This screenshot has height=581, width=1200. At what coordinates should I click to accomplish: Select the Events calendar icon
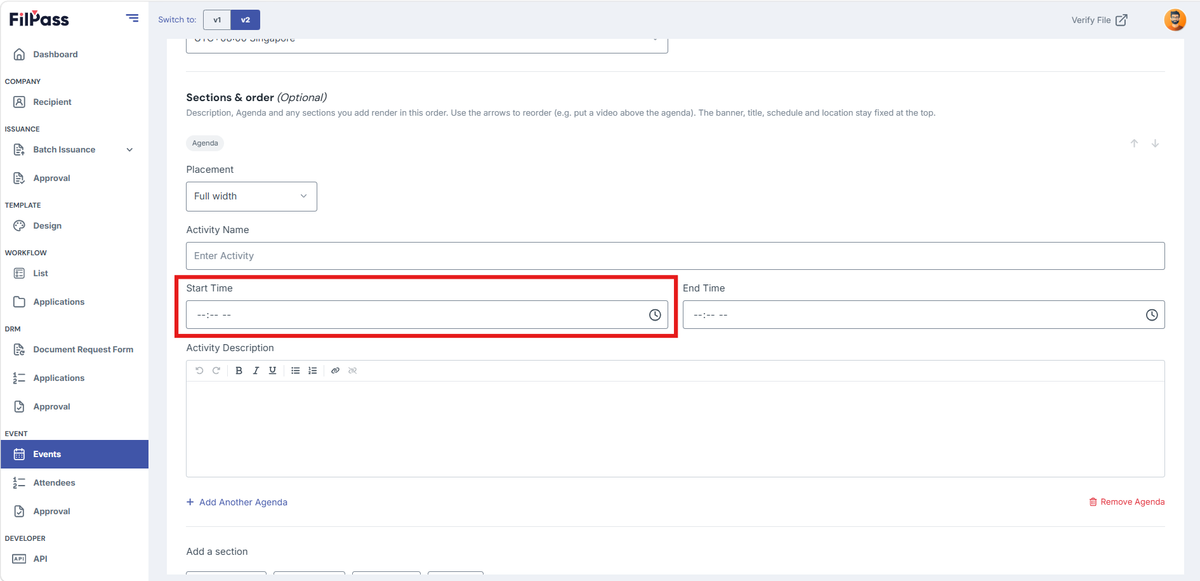coord(19,454)
